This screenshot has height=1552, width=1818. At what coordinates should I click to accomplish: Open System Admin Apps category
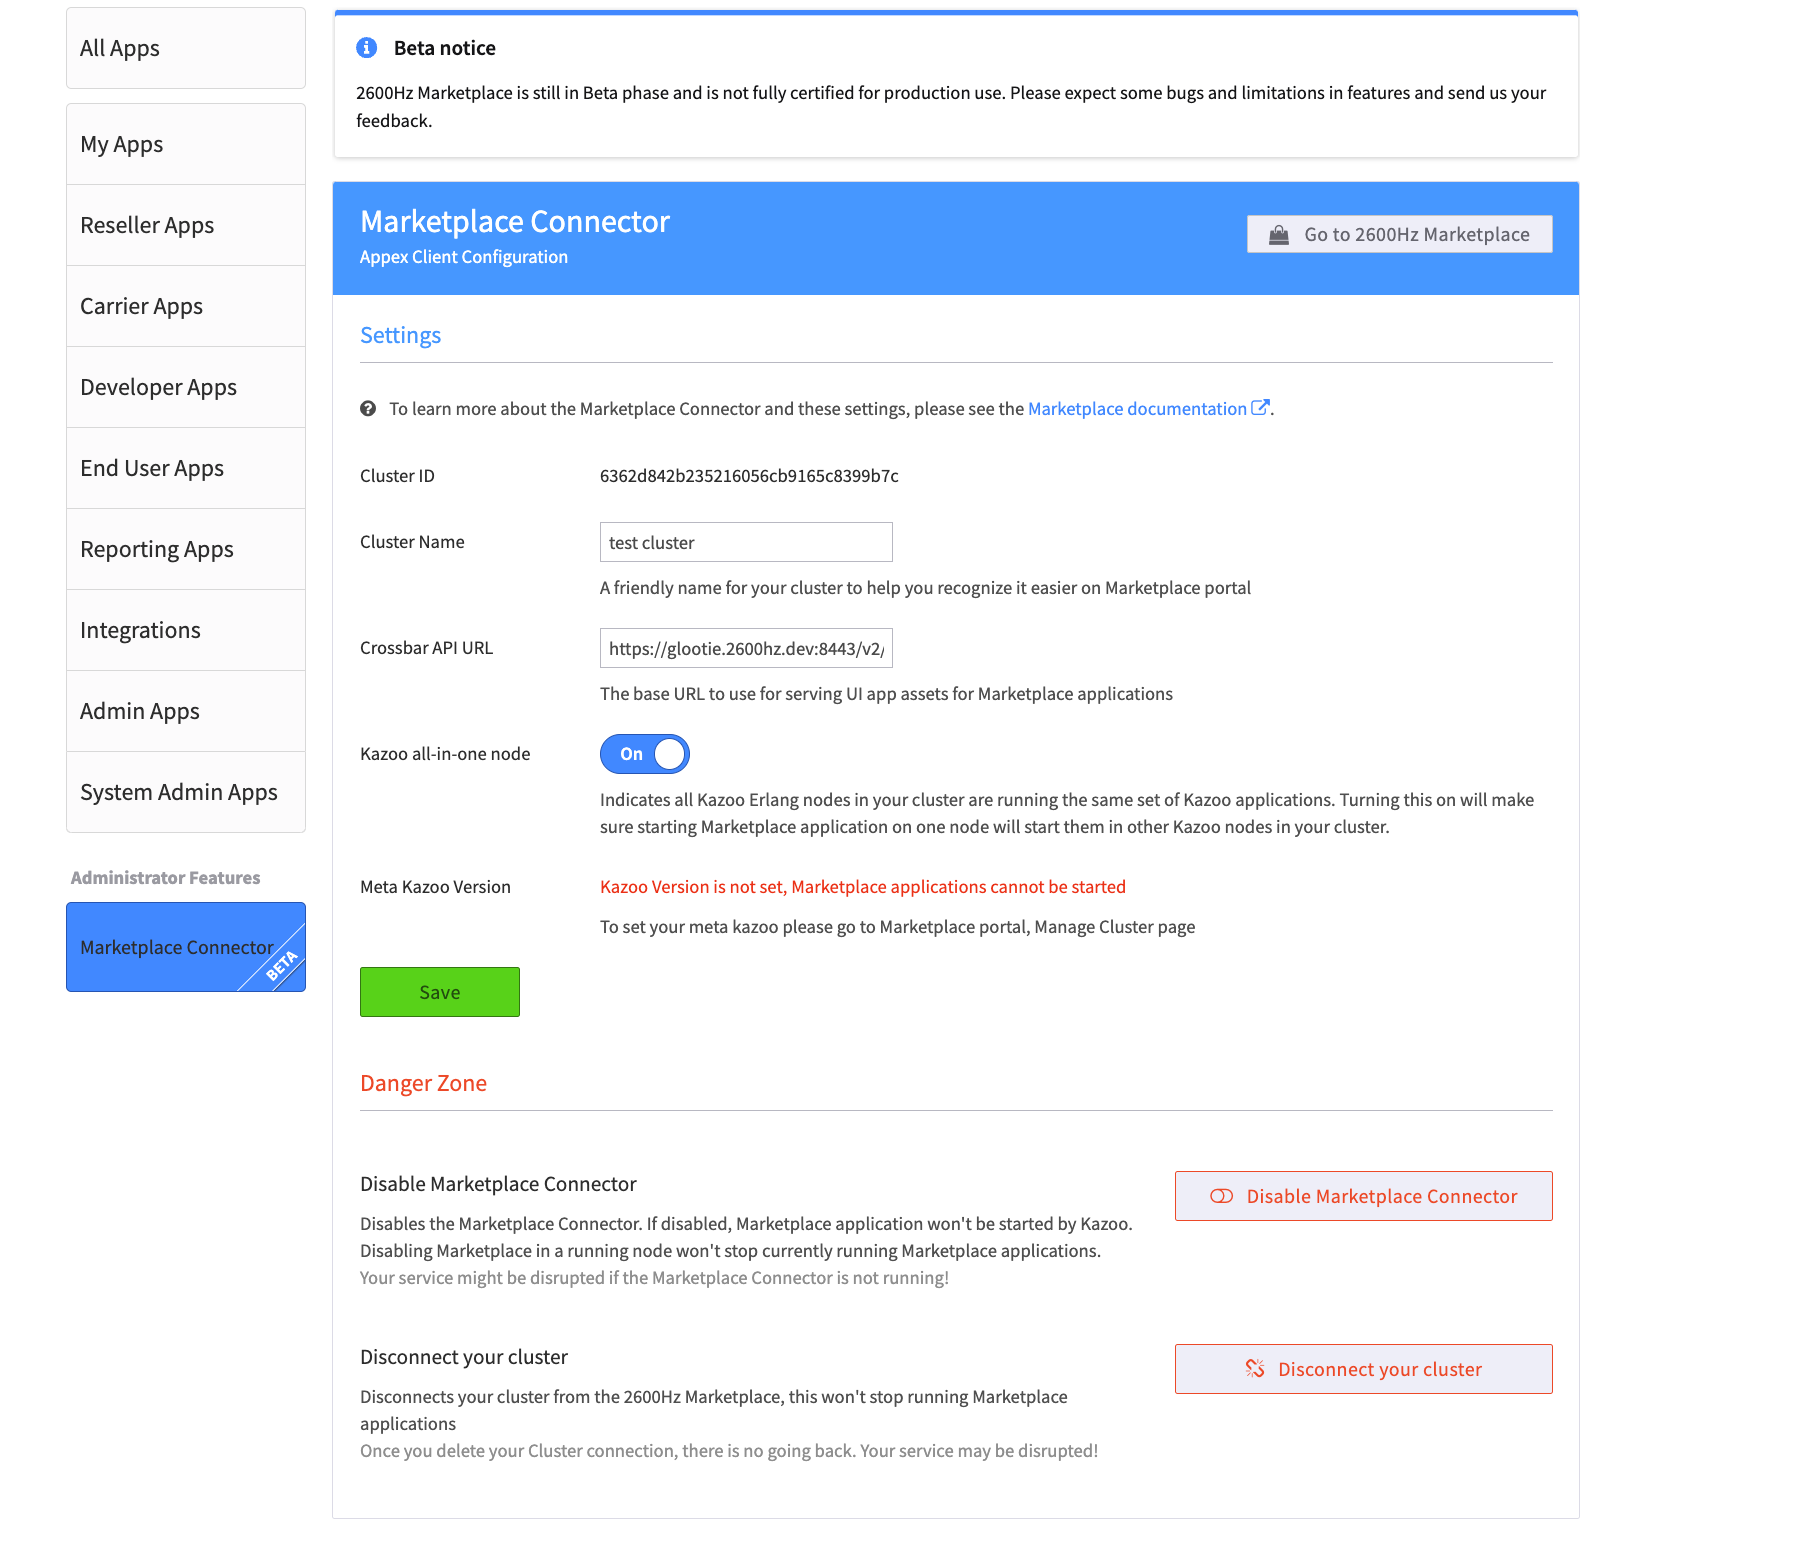(x=186, y=792)
